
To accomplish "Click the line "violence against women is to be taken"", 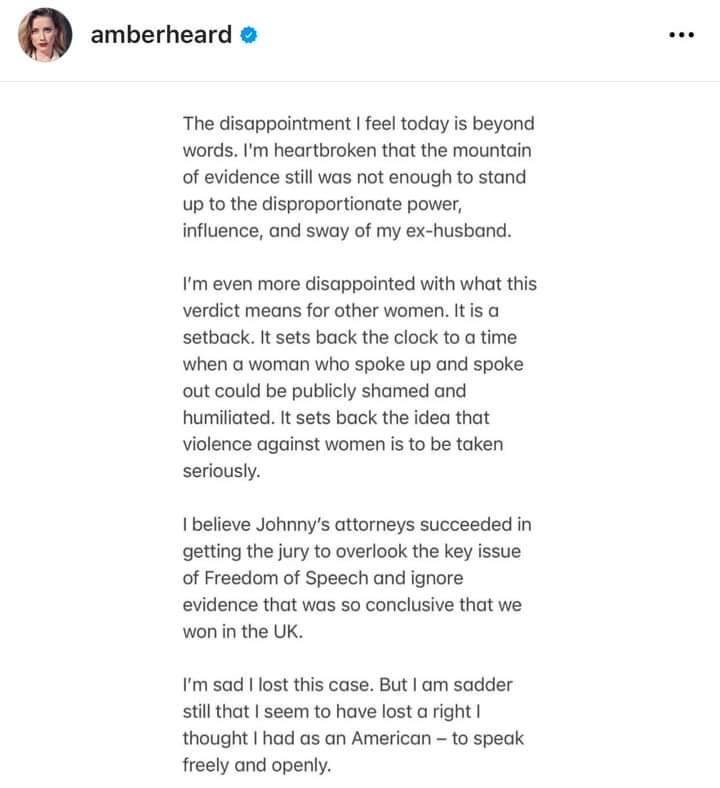I will coord(342,444).
